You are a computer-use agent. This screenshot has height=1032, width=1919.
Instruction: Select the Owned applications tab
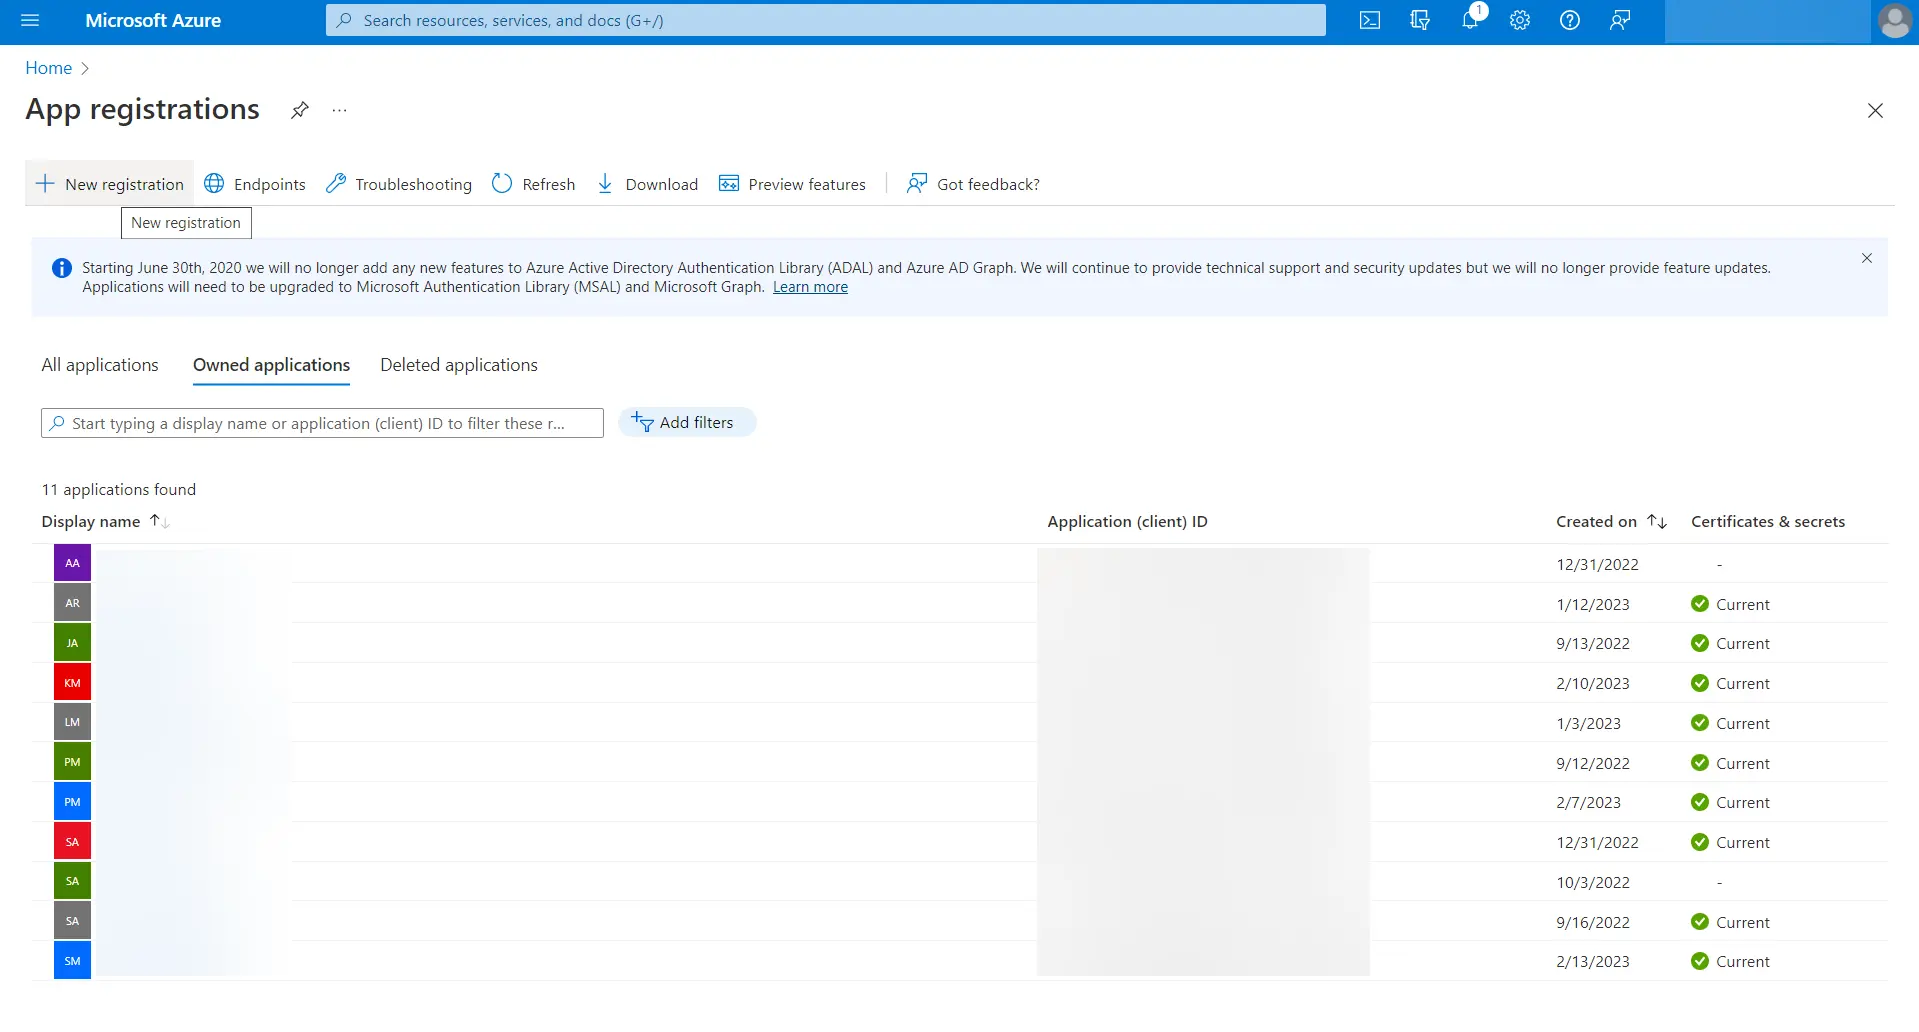click(x=272, y=365)
